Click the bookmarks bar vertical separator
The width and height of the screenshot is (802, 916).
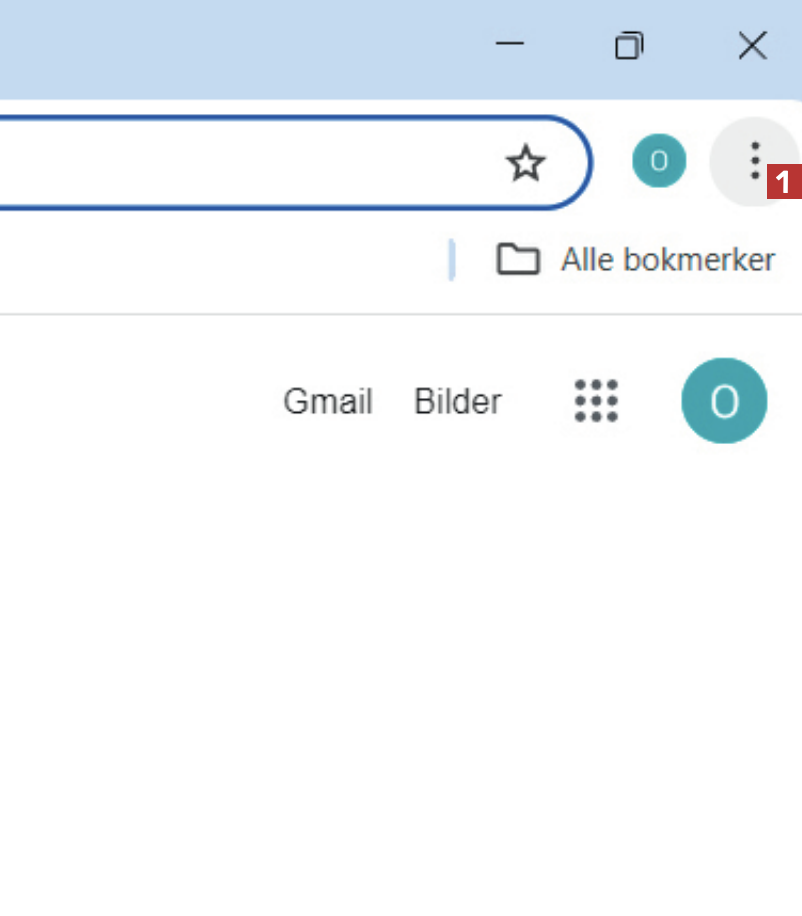tap(452, 260)
